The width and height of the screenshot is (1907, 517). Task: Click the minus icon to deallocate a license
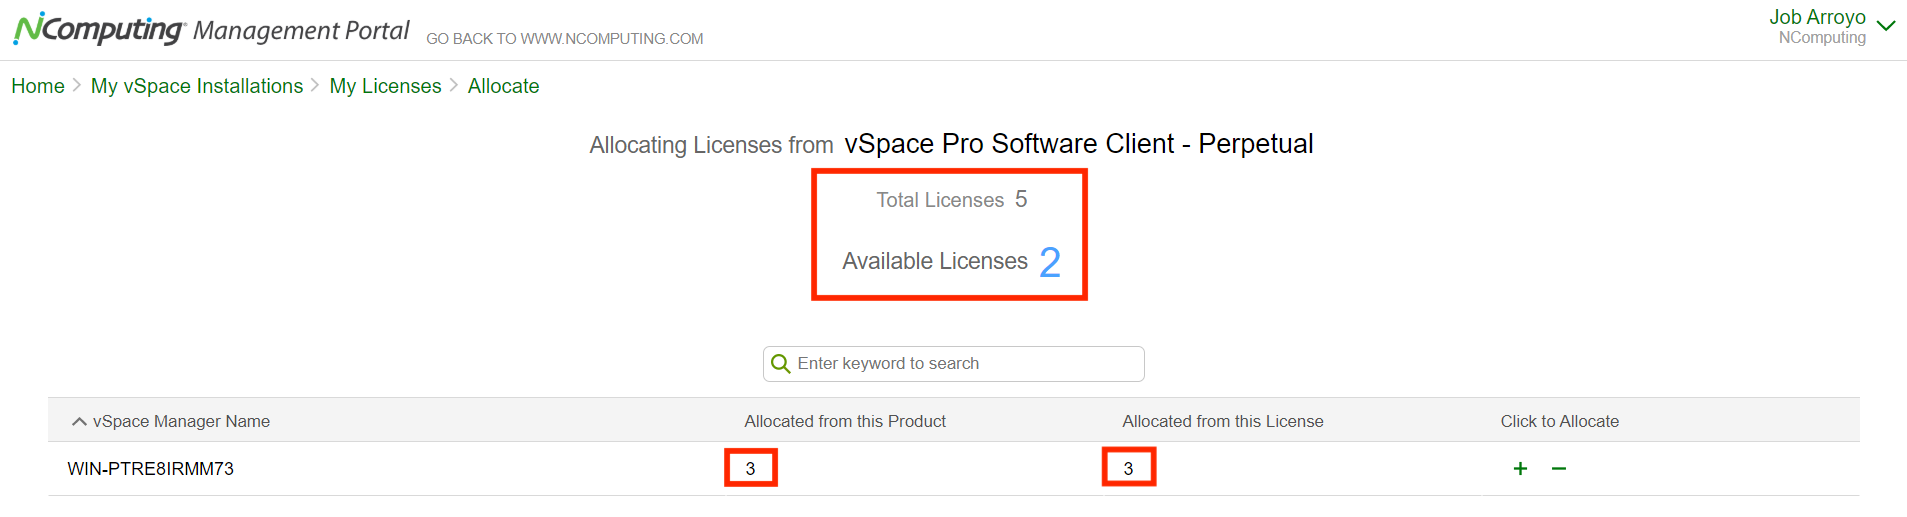tap(1558, 468)
